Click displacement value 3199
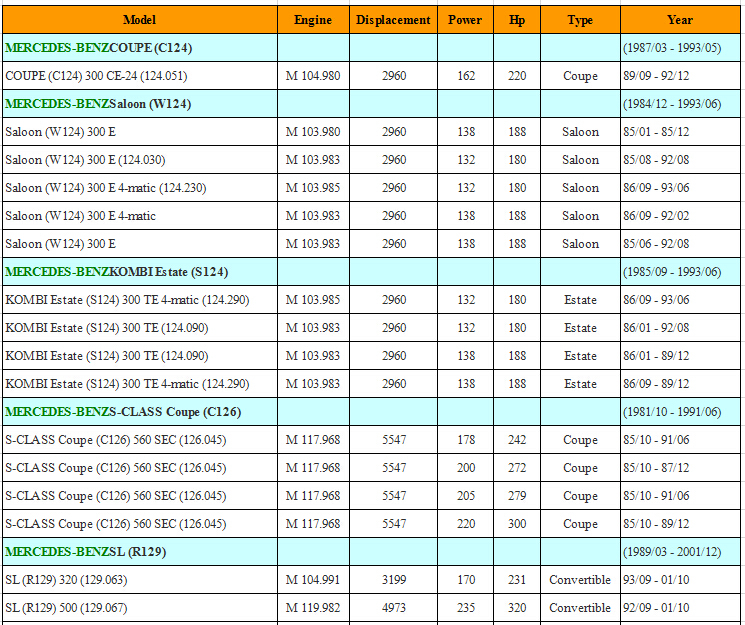Image resolution: width=745 pixels, height=625 pixels. [394, 580]
